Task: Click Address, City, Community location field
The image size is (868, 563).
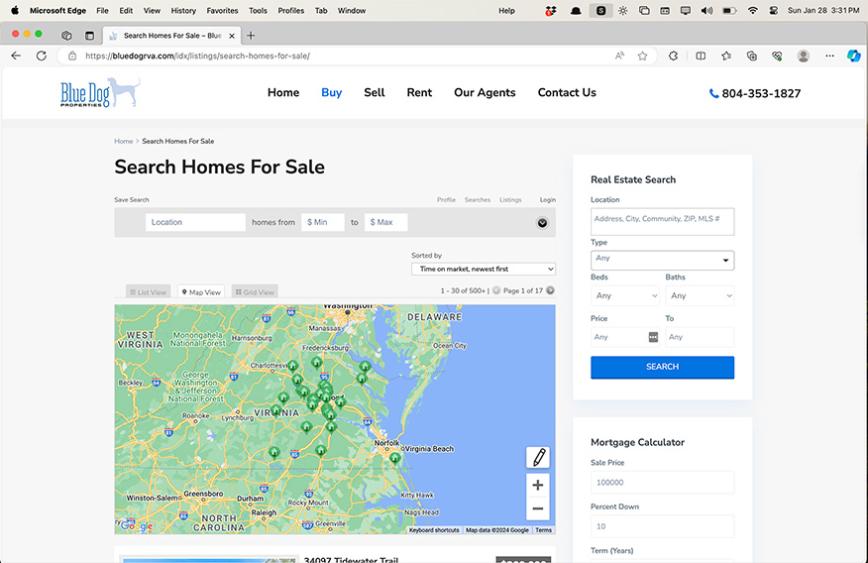Action: pyautogui.click(x=663, y=221)
